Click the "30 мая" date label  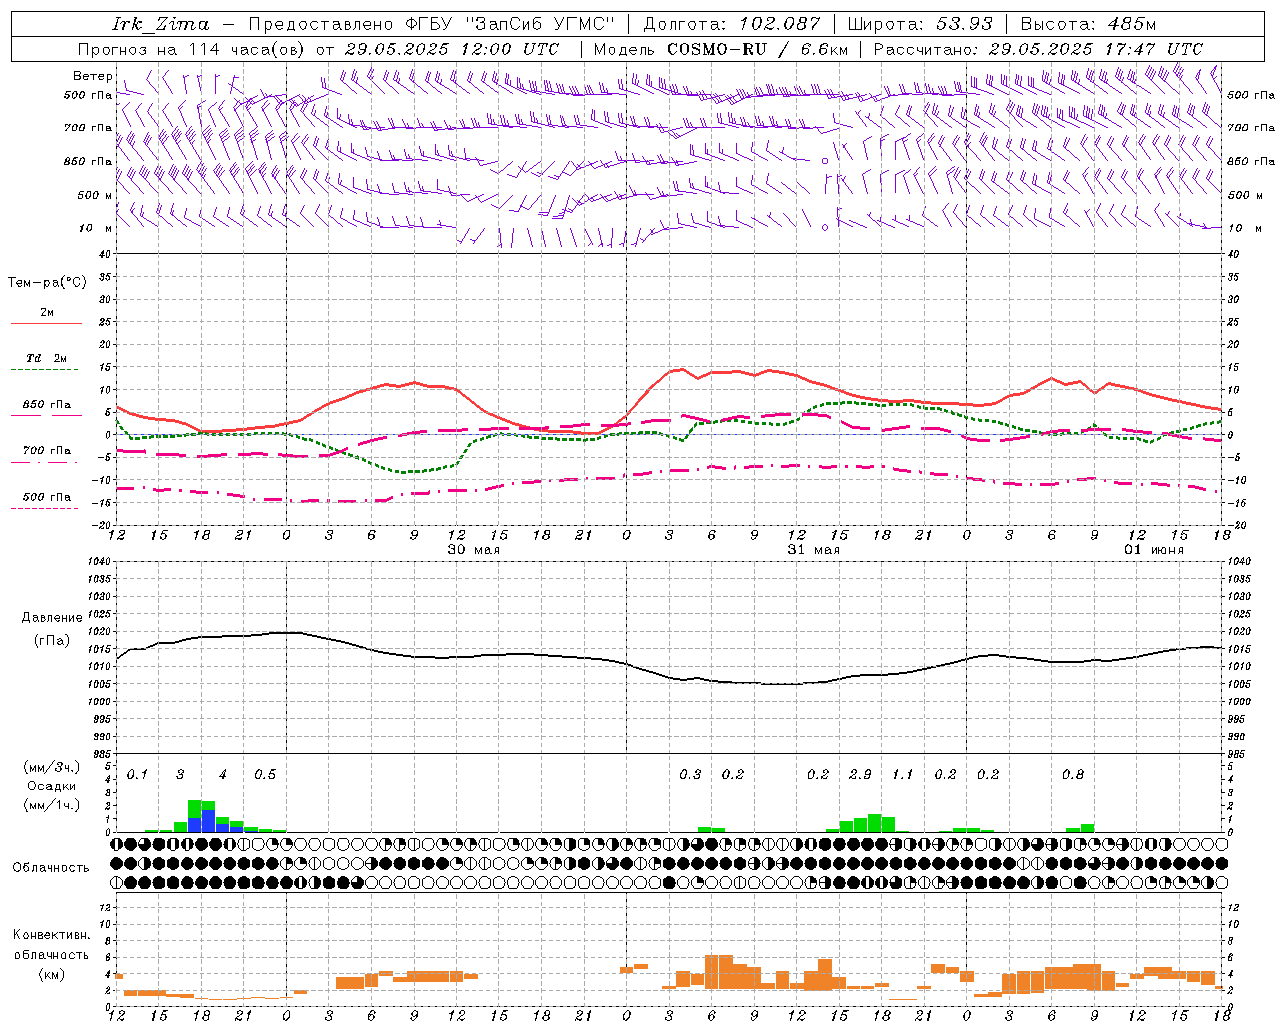(x=473, y=549)
